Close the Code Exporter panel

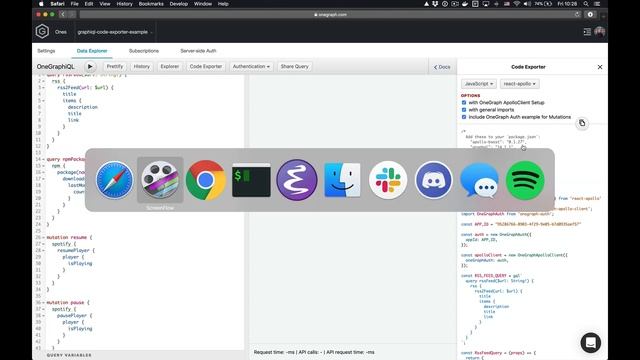(600, 67)
